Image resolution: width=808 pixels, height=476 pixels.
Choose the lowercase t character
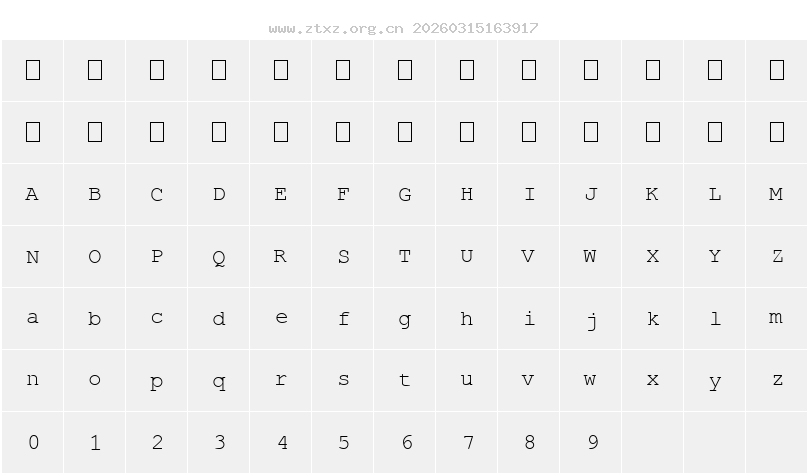click(x=405, y=381)
